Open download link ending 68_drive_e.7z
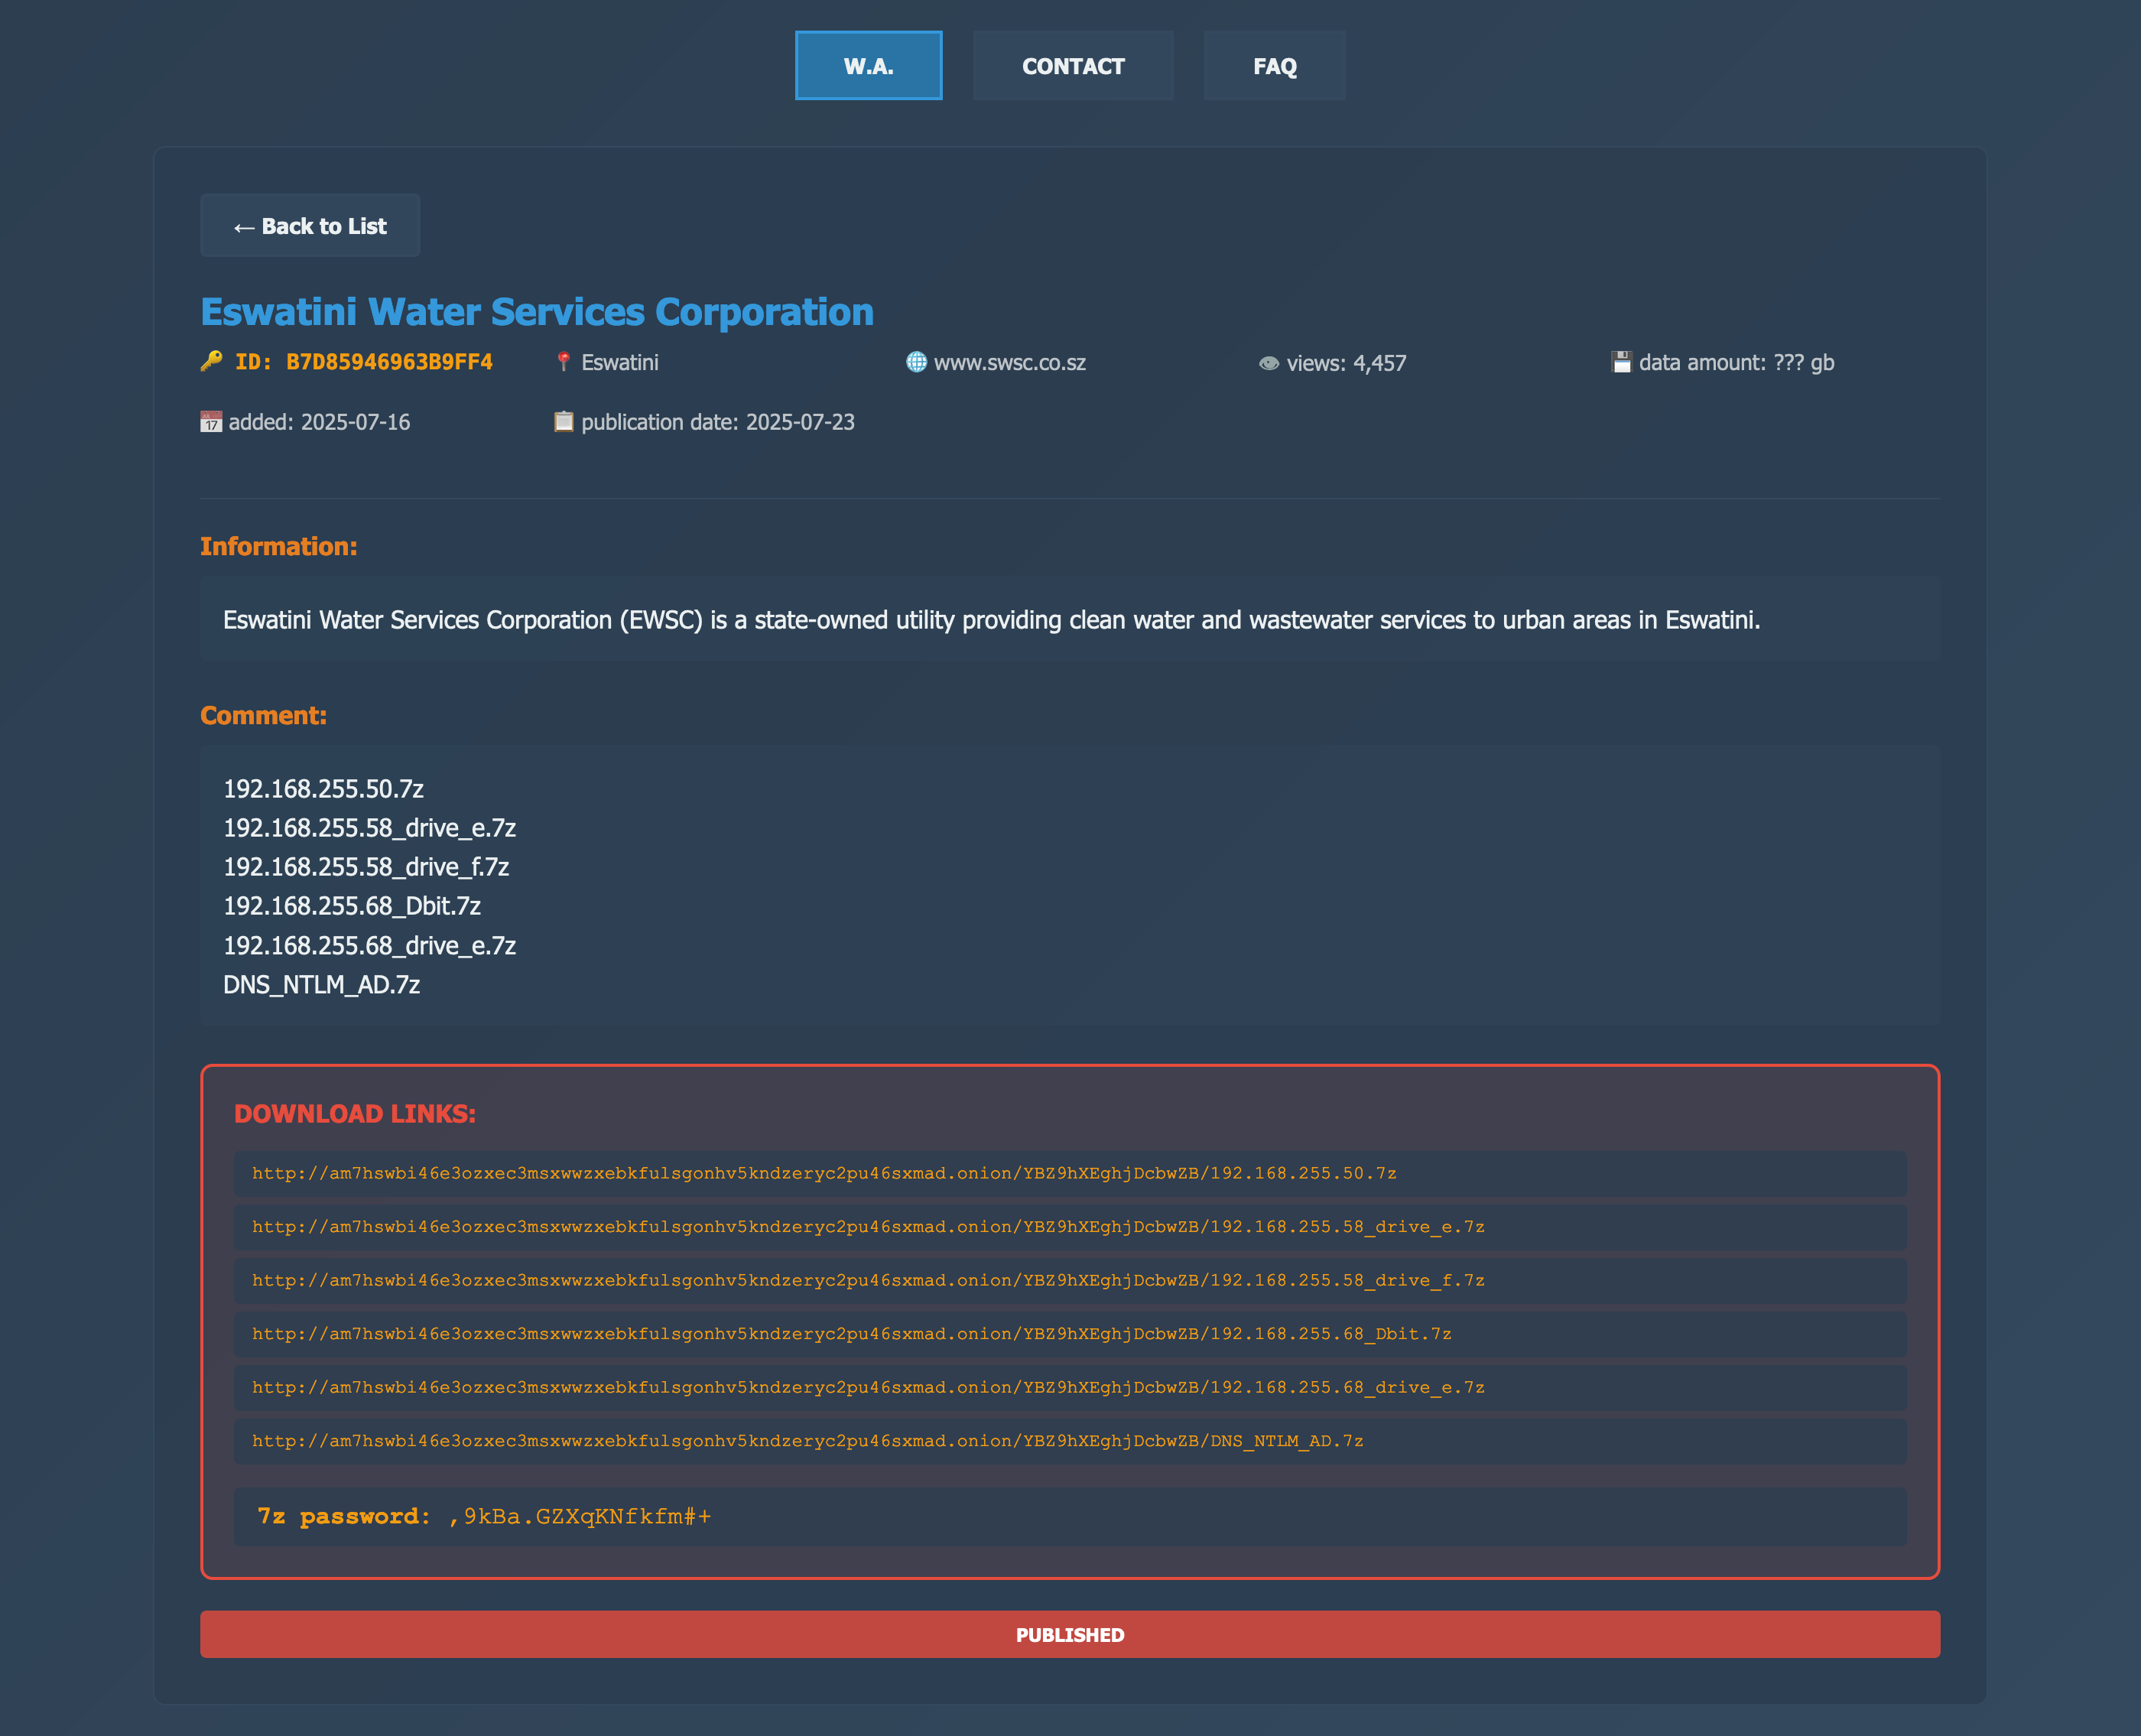The height and width of the screenshot is (1736, 2141). (x=1070, y=1388)
